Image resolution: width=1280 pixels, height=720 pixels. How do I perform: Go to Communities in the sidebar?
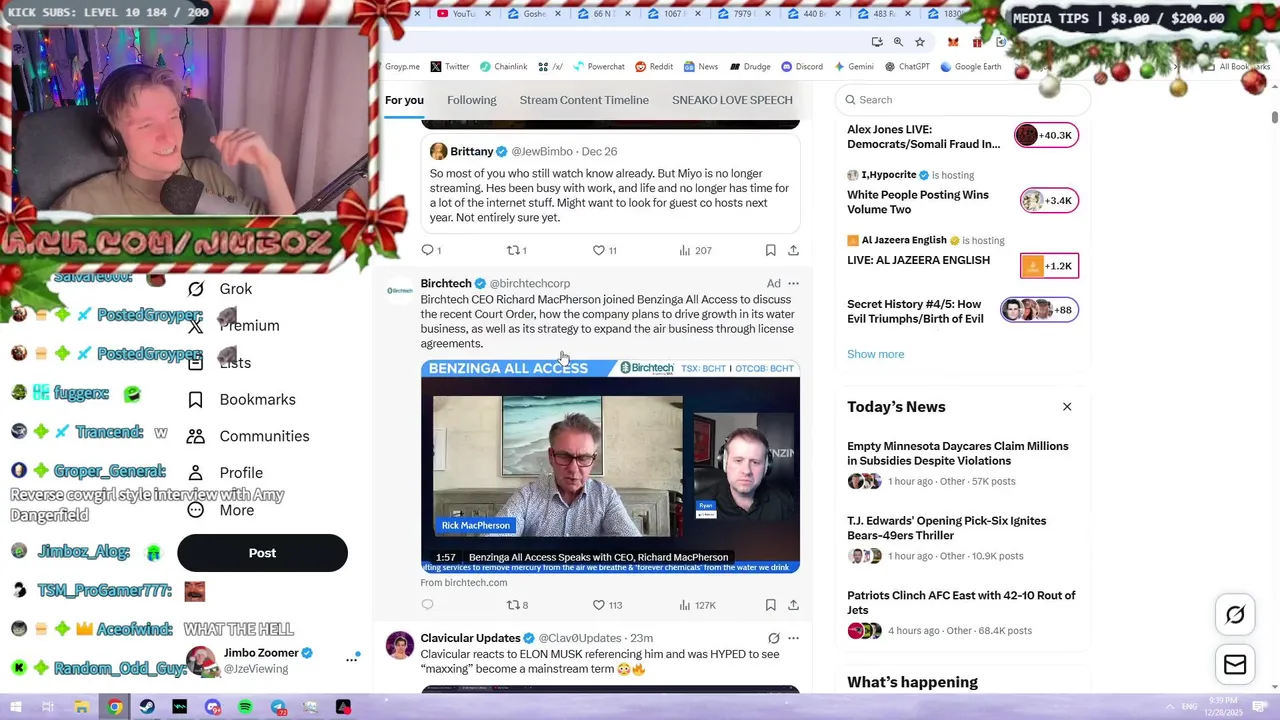(x=249, y=436)
